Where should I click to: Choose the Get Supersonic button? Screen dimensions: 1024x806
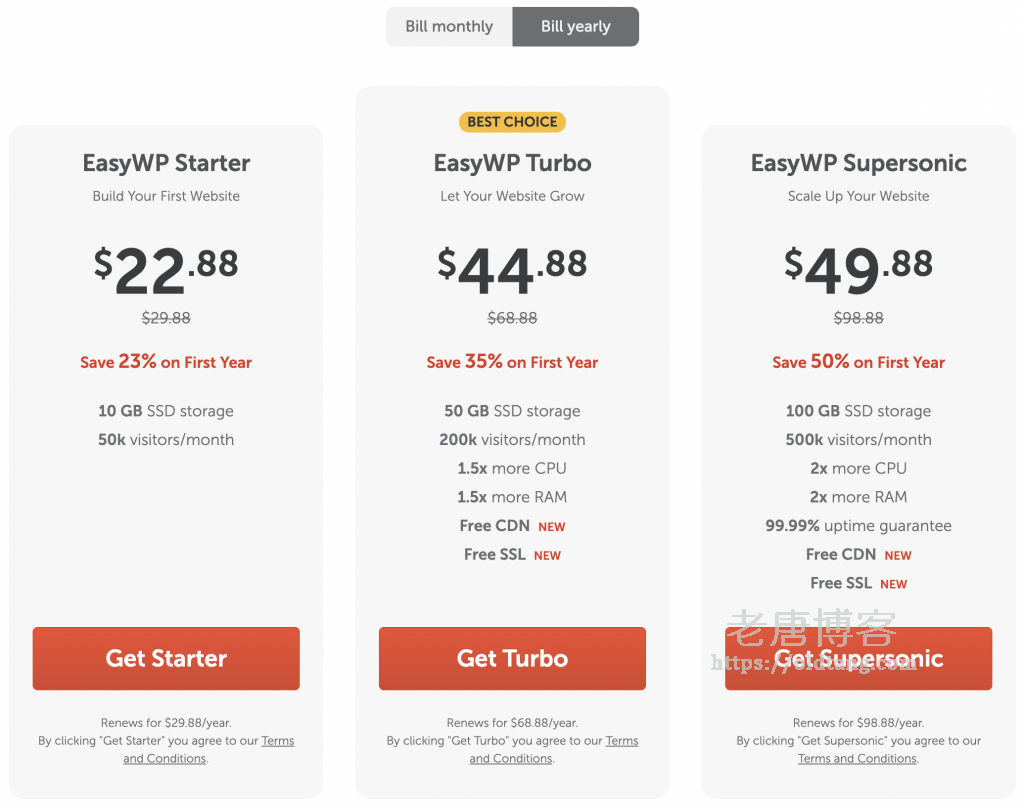(x=858, y=658)
